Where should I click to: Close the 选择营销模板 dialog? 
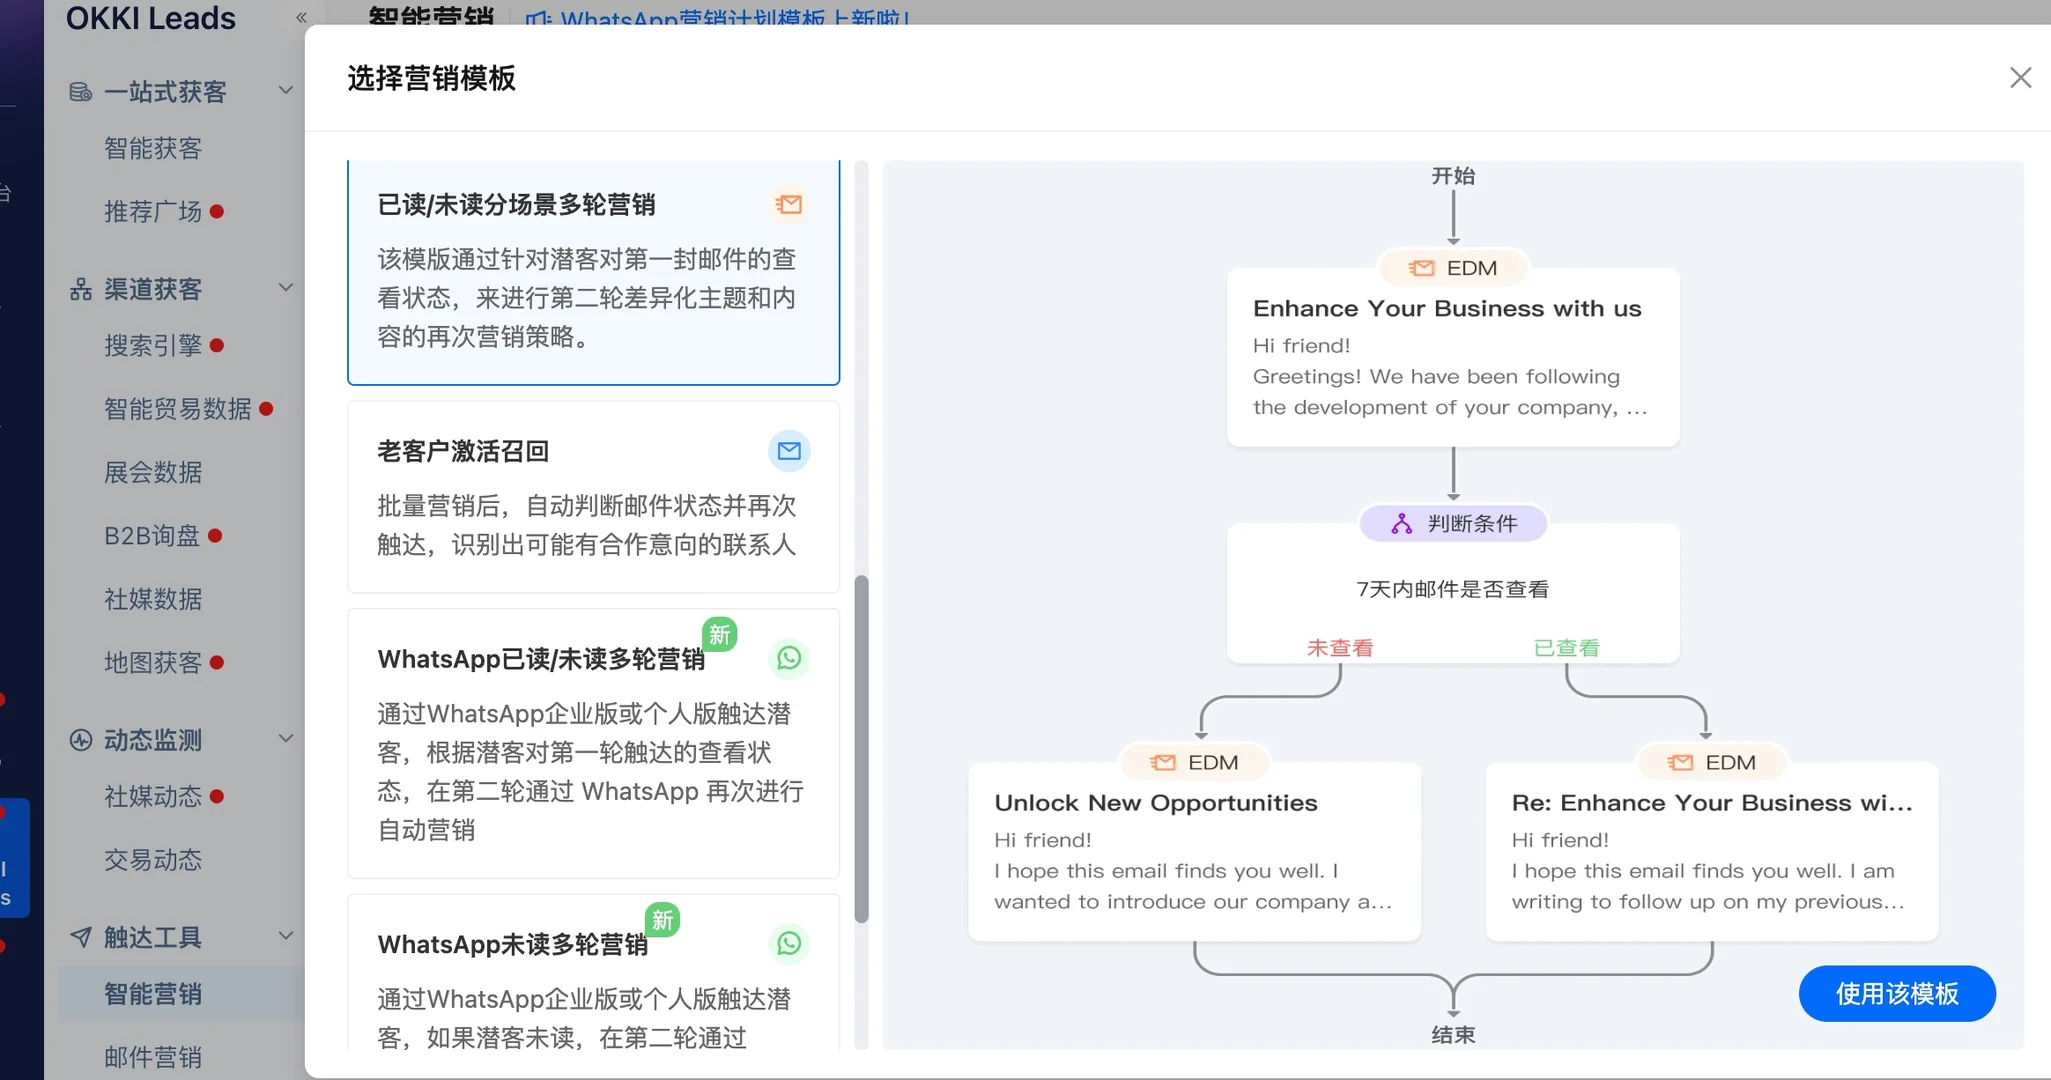click(2019, 77)
